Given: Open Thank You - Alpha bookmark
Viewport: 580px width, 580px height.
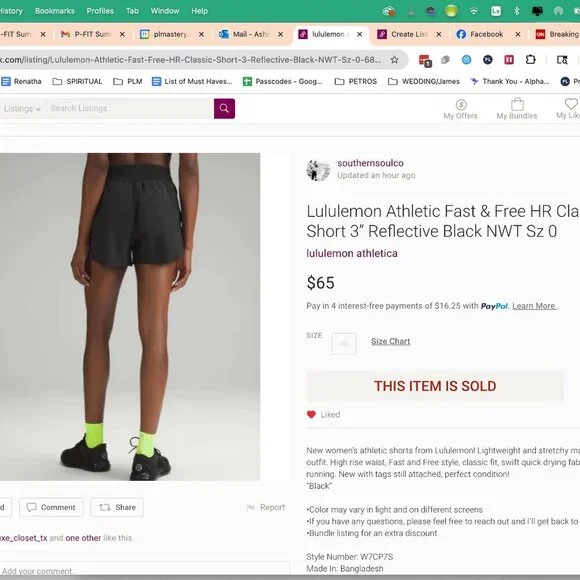Looking at the screenshot, I should click(510, 81).
